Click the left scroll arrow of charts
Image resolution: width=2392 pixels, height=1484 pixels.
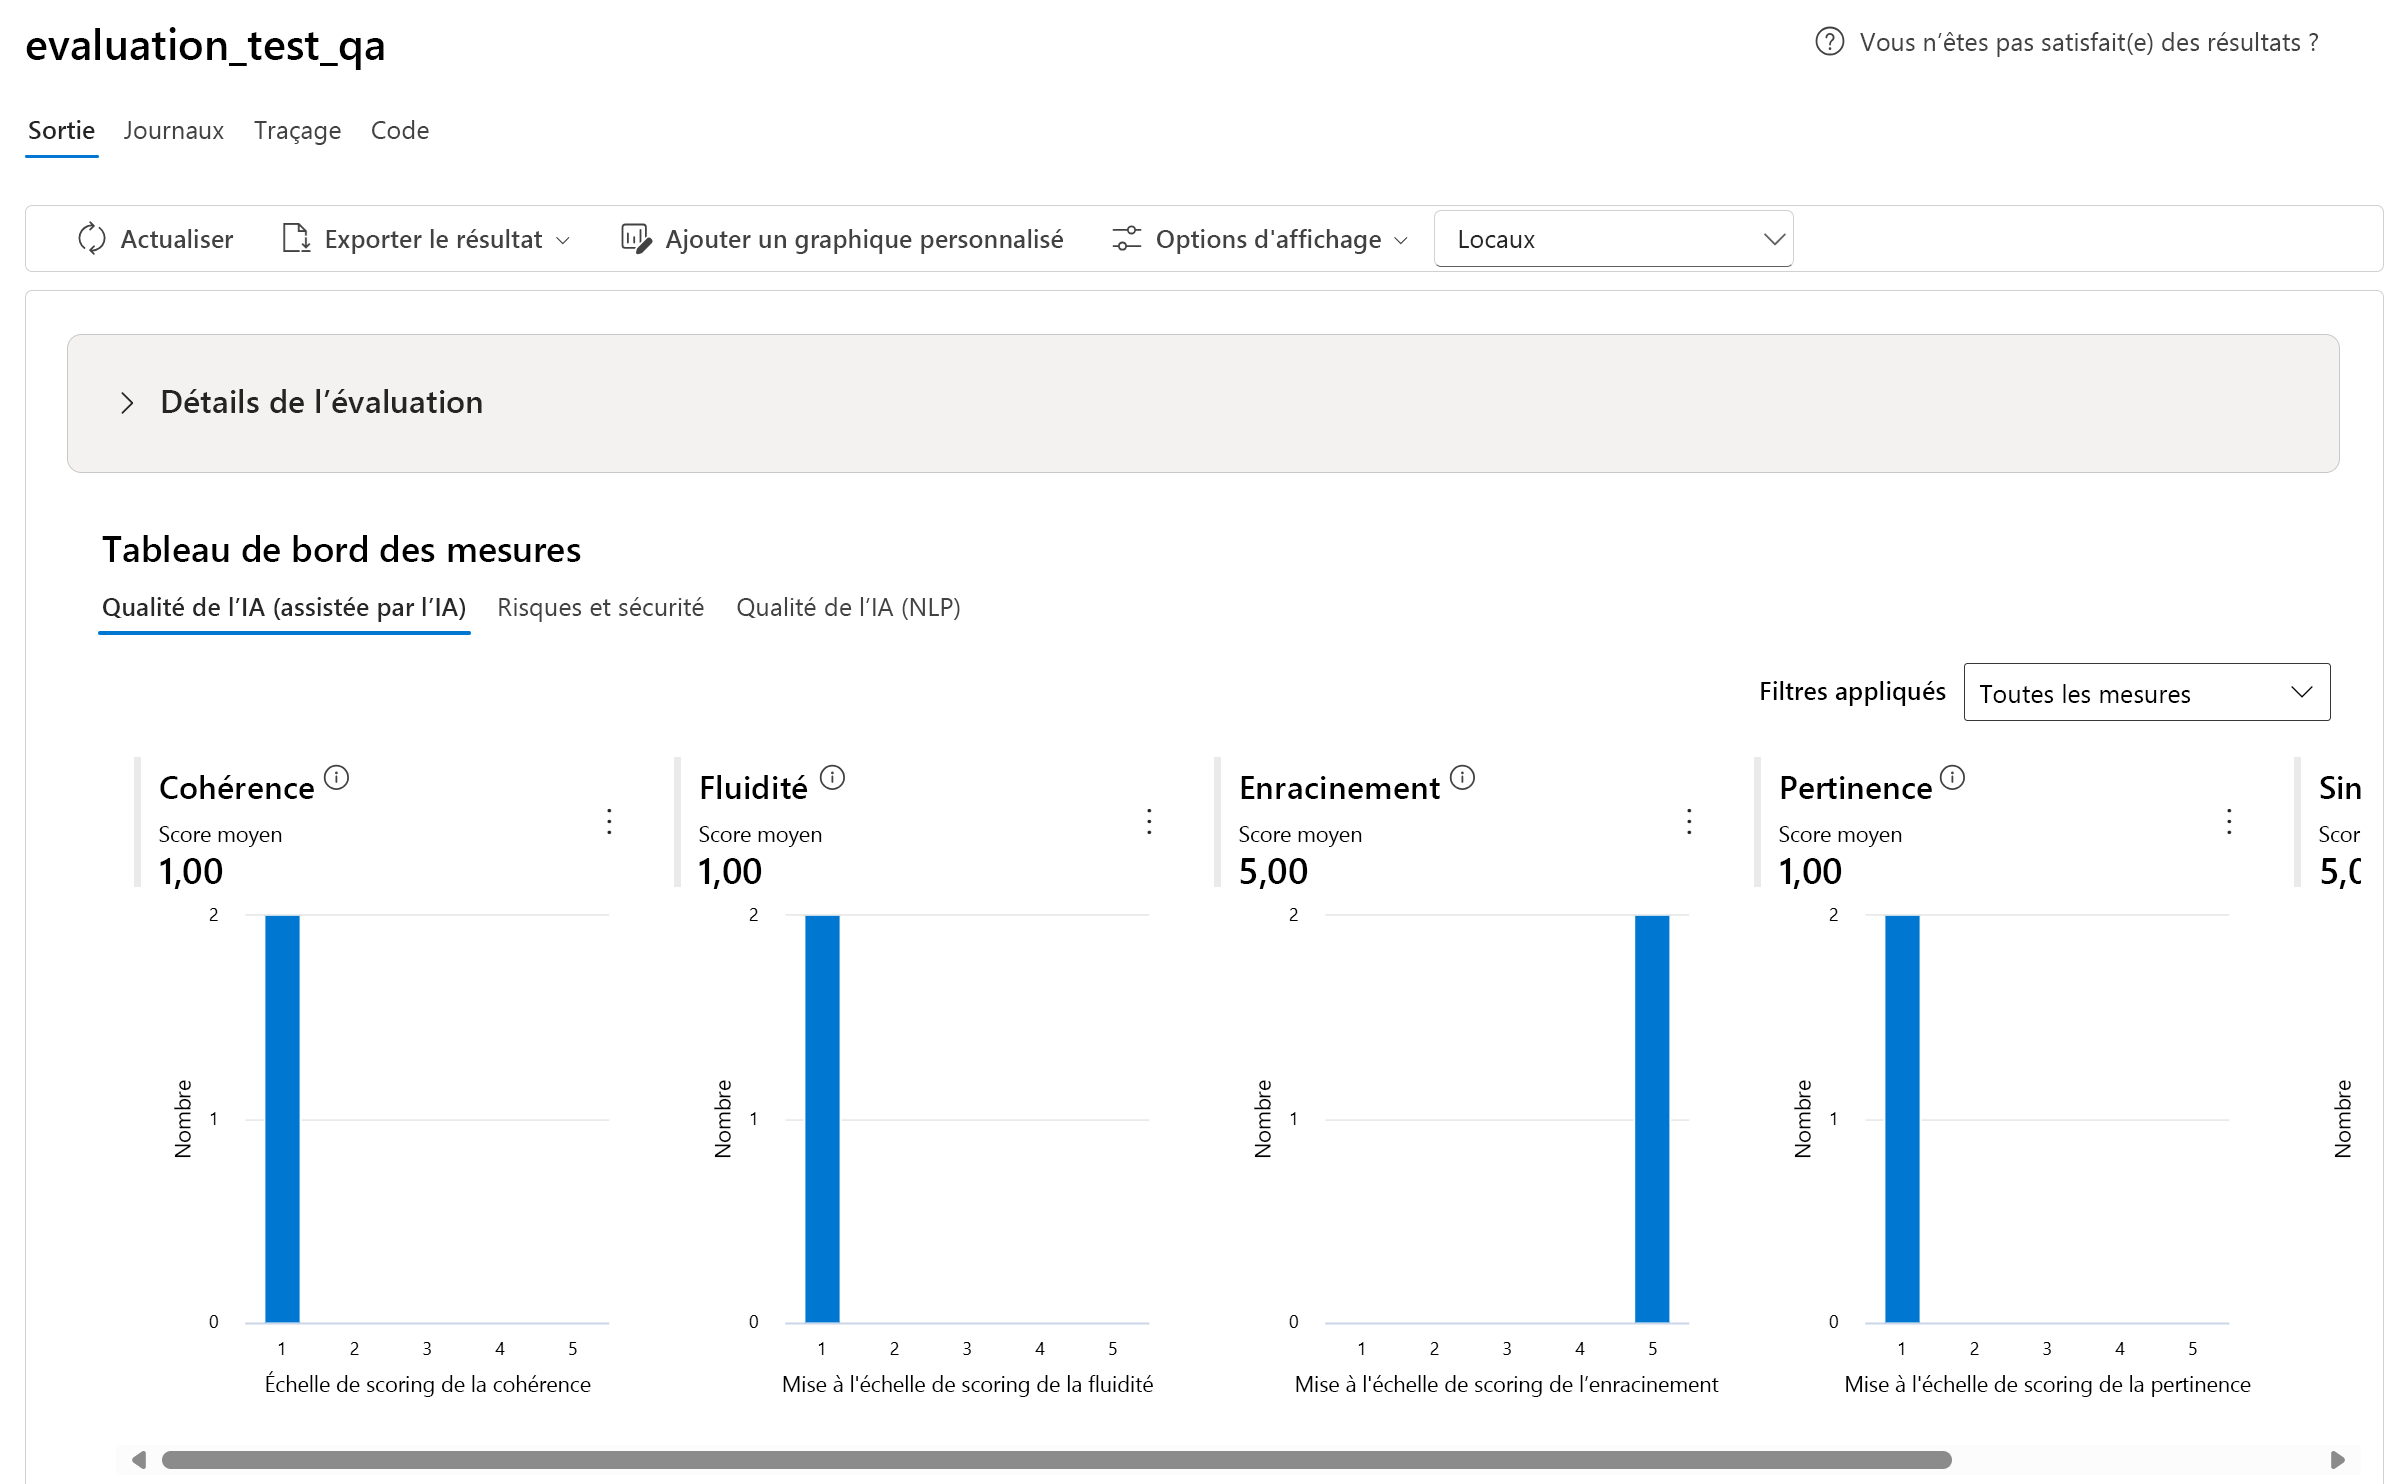coord(139,1460)
